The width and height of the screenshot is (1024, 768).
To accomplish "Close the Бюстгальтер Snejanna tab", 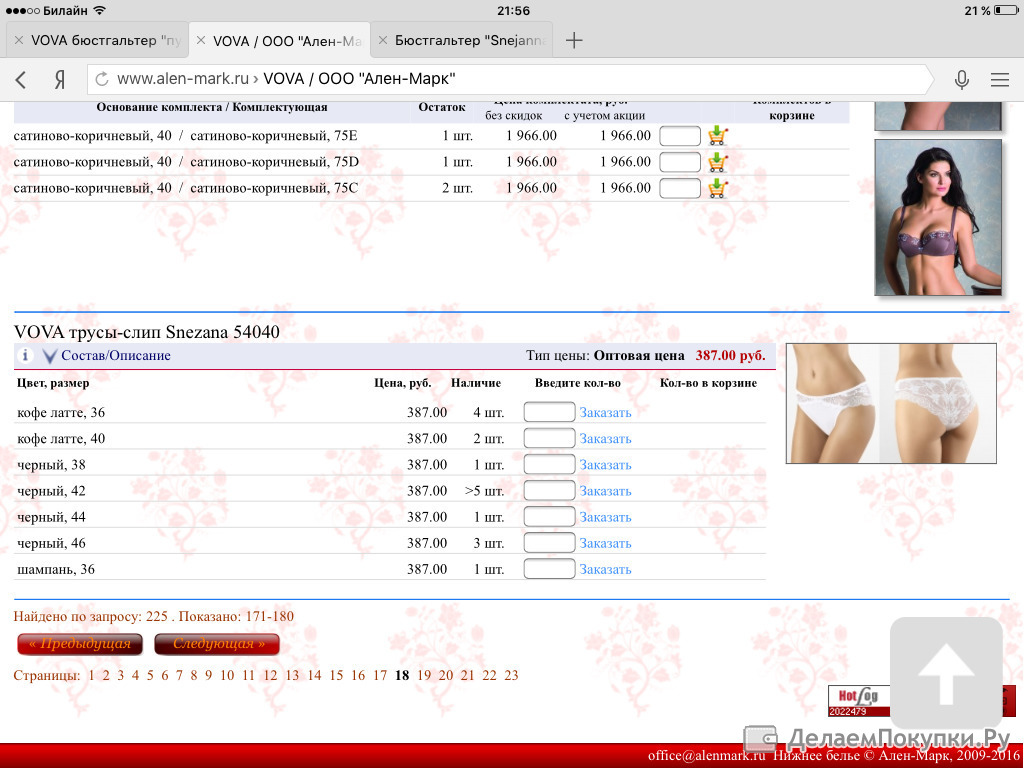I will click(383, 40).
